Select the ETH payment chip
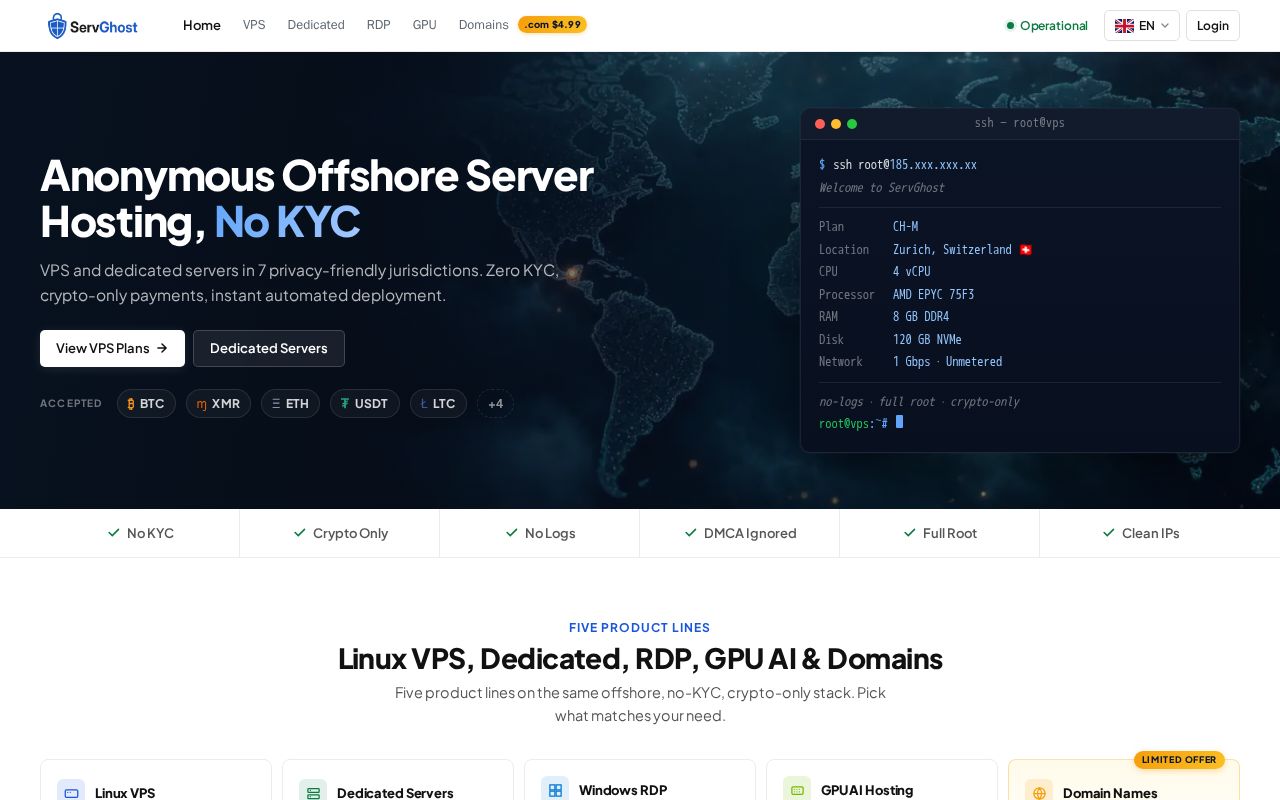 coord(290,404)
